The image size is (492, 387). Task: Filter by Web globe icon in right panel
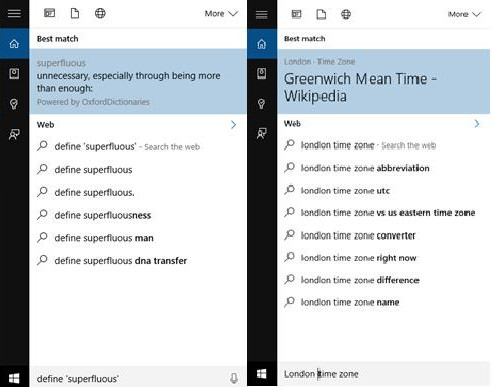pos(346,14)
